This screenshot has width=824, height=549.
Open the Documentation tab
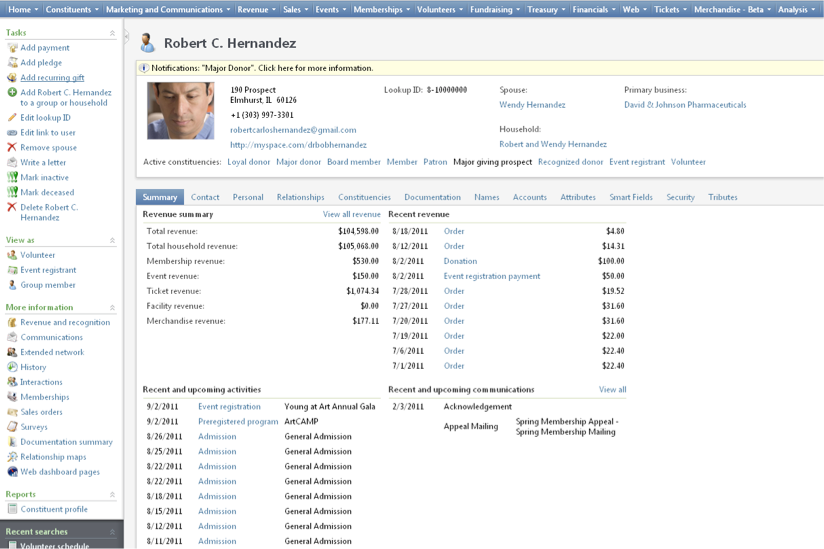(x=432, y=197)
